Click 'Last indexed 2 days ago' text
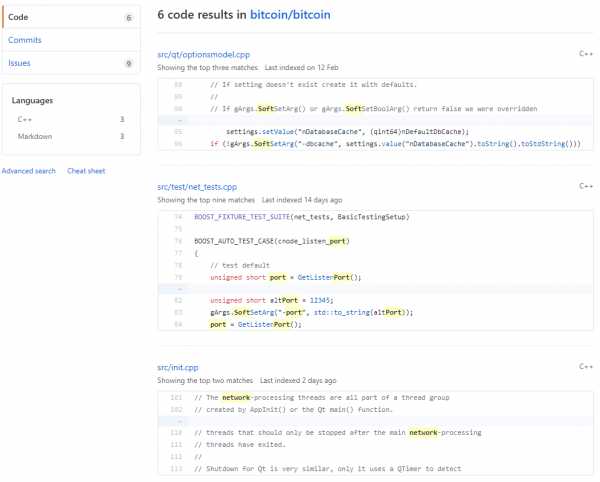 (298, 381)
